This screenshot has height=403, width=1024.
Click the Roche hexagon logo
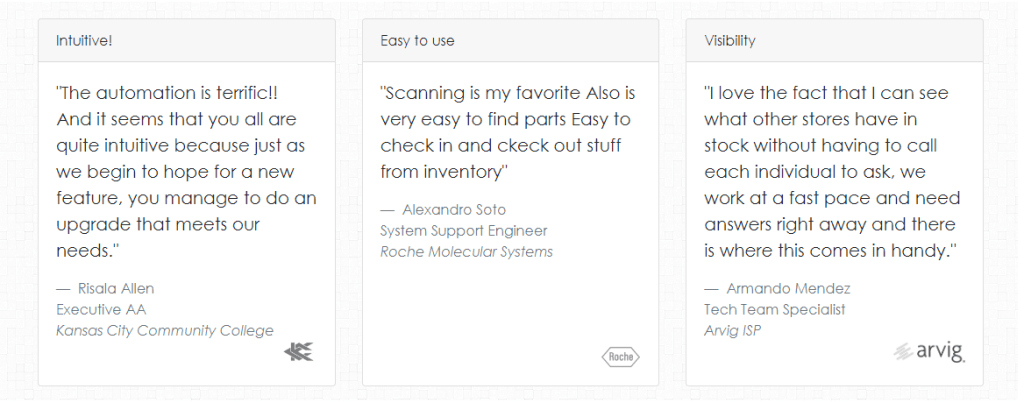(620, 356)
